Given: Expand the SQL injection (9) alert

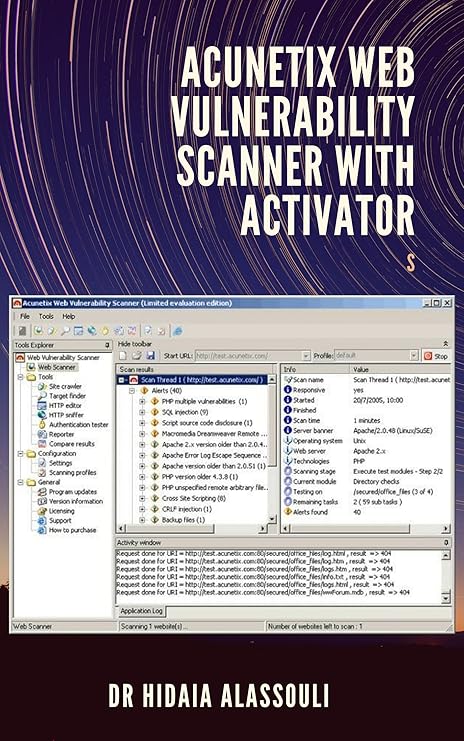Looking at the screenshot, I should [x=142, y=412].
